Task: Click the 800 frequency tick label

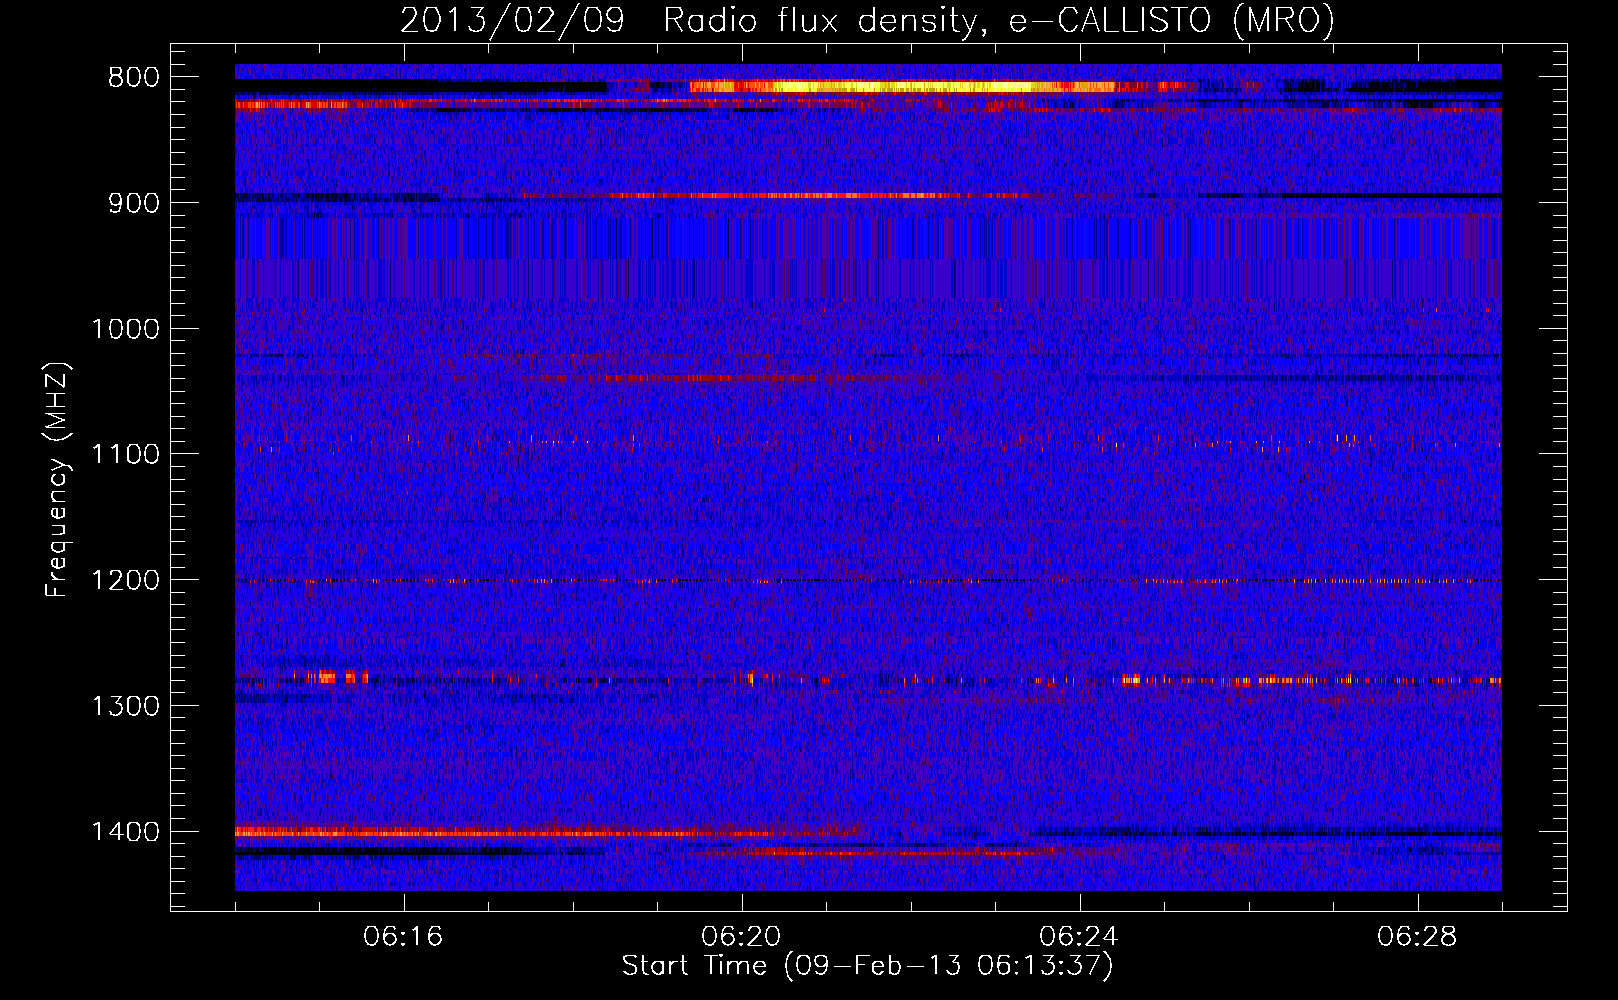Action: pos(134,78)
